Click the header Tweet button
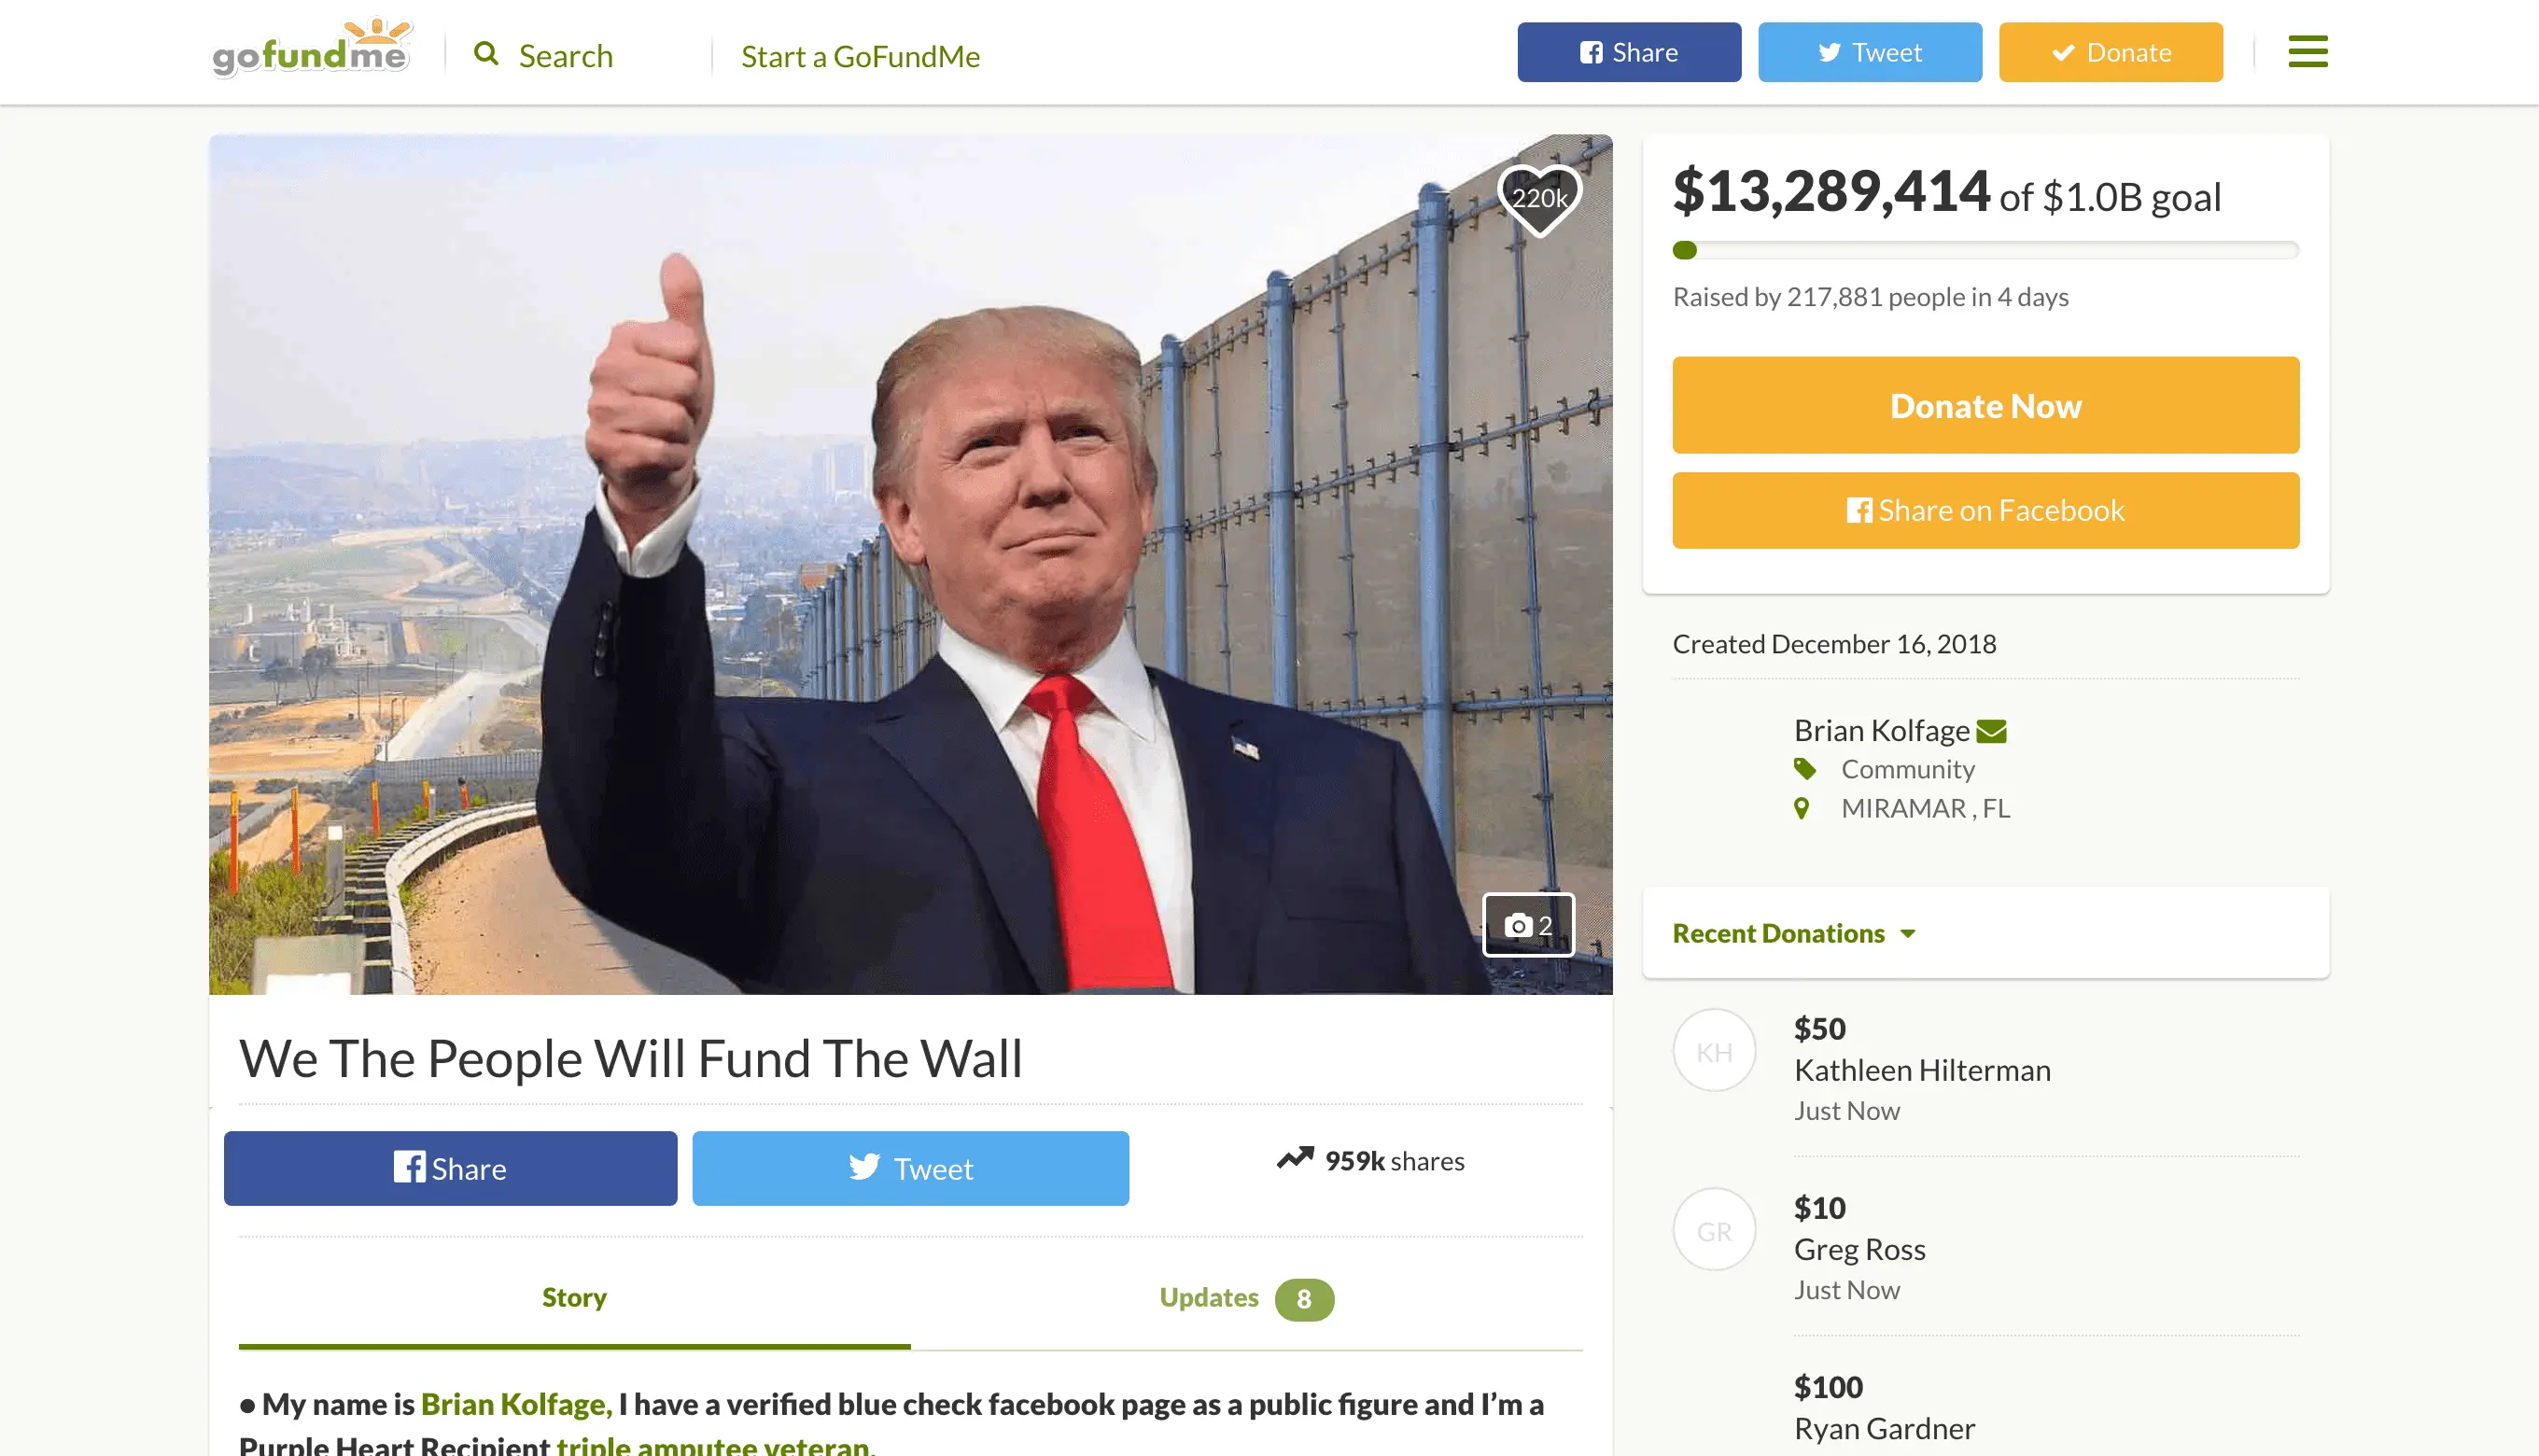The width and height of the screenshot is (2539, 1456). click(1869, 52)
